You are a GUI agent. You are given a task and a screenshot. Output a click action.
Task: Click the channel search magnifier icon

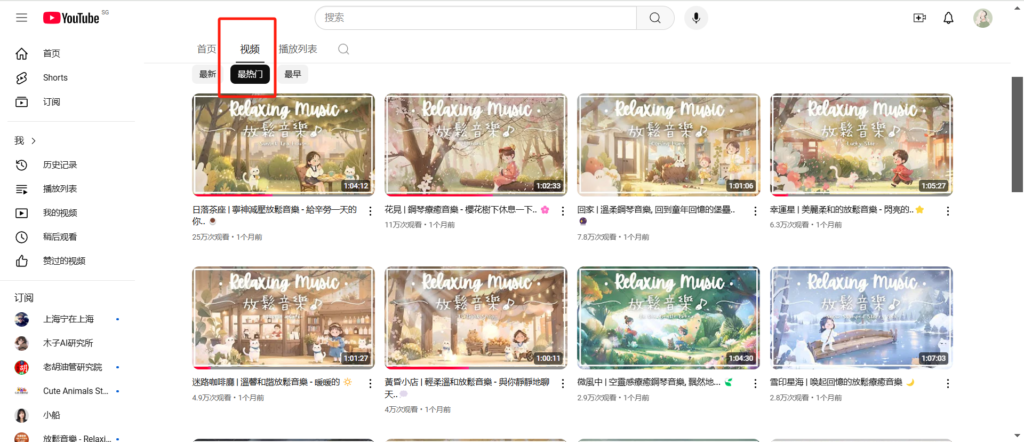tap(344, 49)
